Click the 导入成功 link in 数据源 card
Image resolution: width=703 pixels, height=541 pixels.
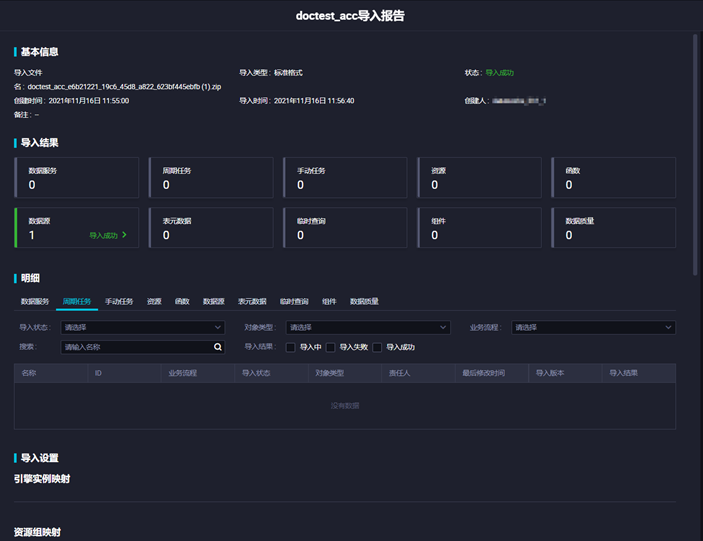point(104,235)
